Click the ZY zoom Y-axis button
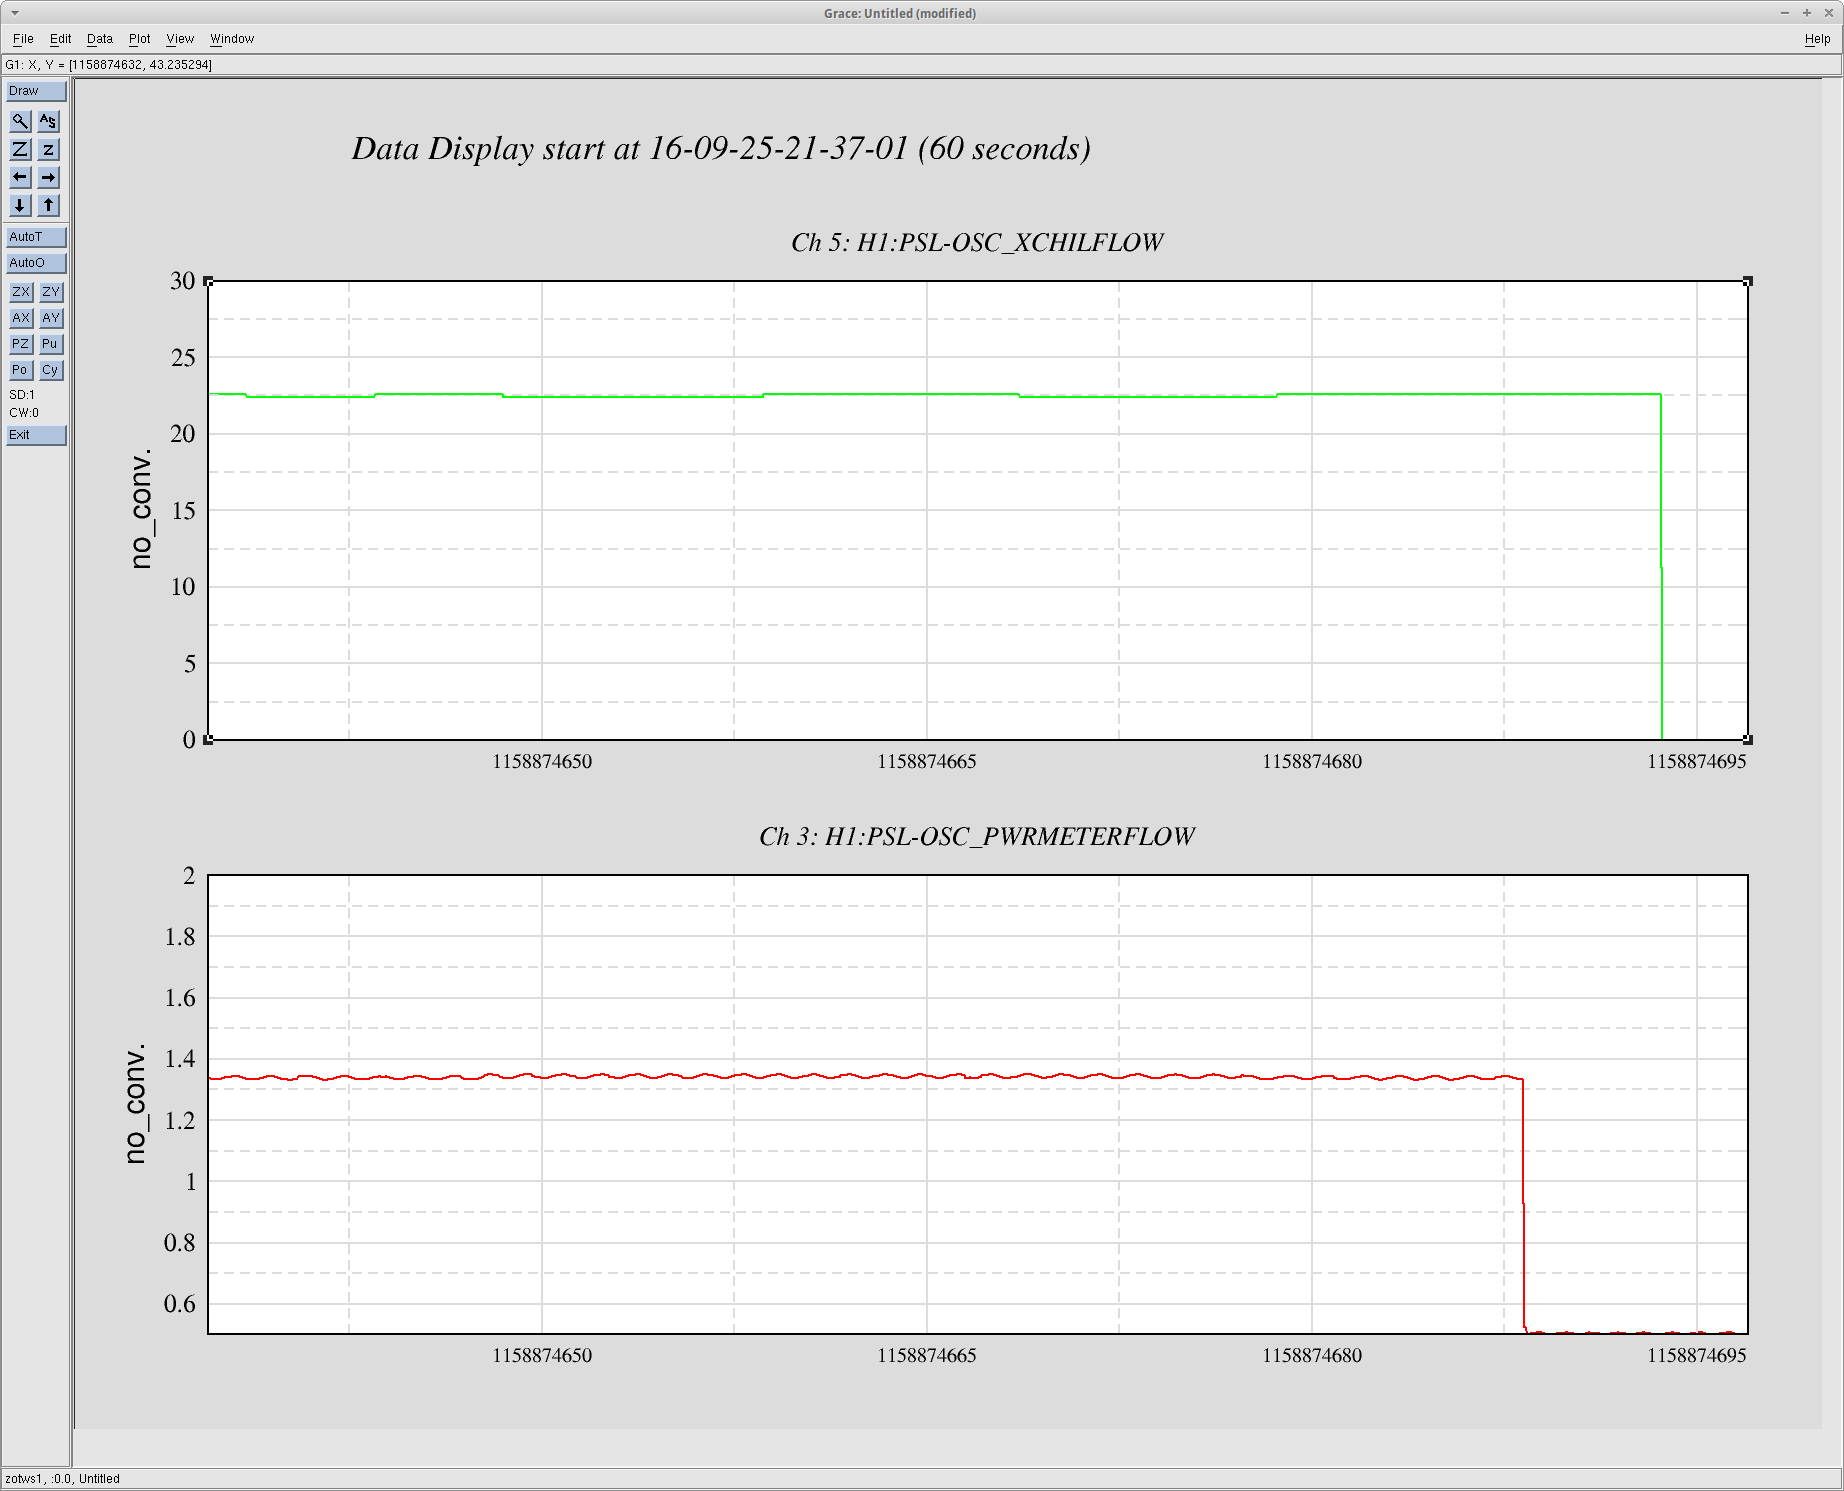The width and height of the screenshot is (1844, 1491). [x=51, y=292]
